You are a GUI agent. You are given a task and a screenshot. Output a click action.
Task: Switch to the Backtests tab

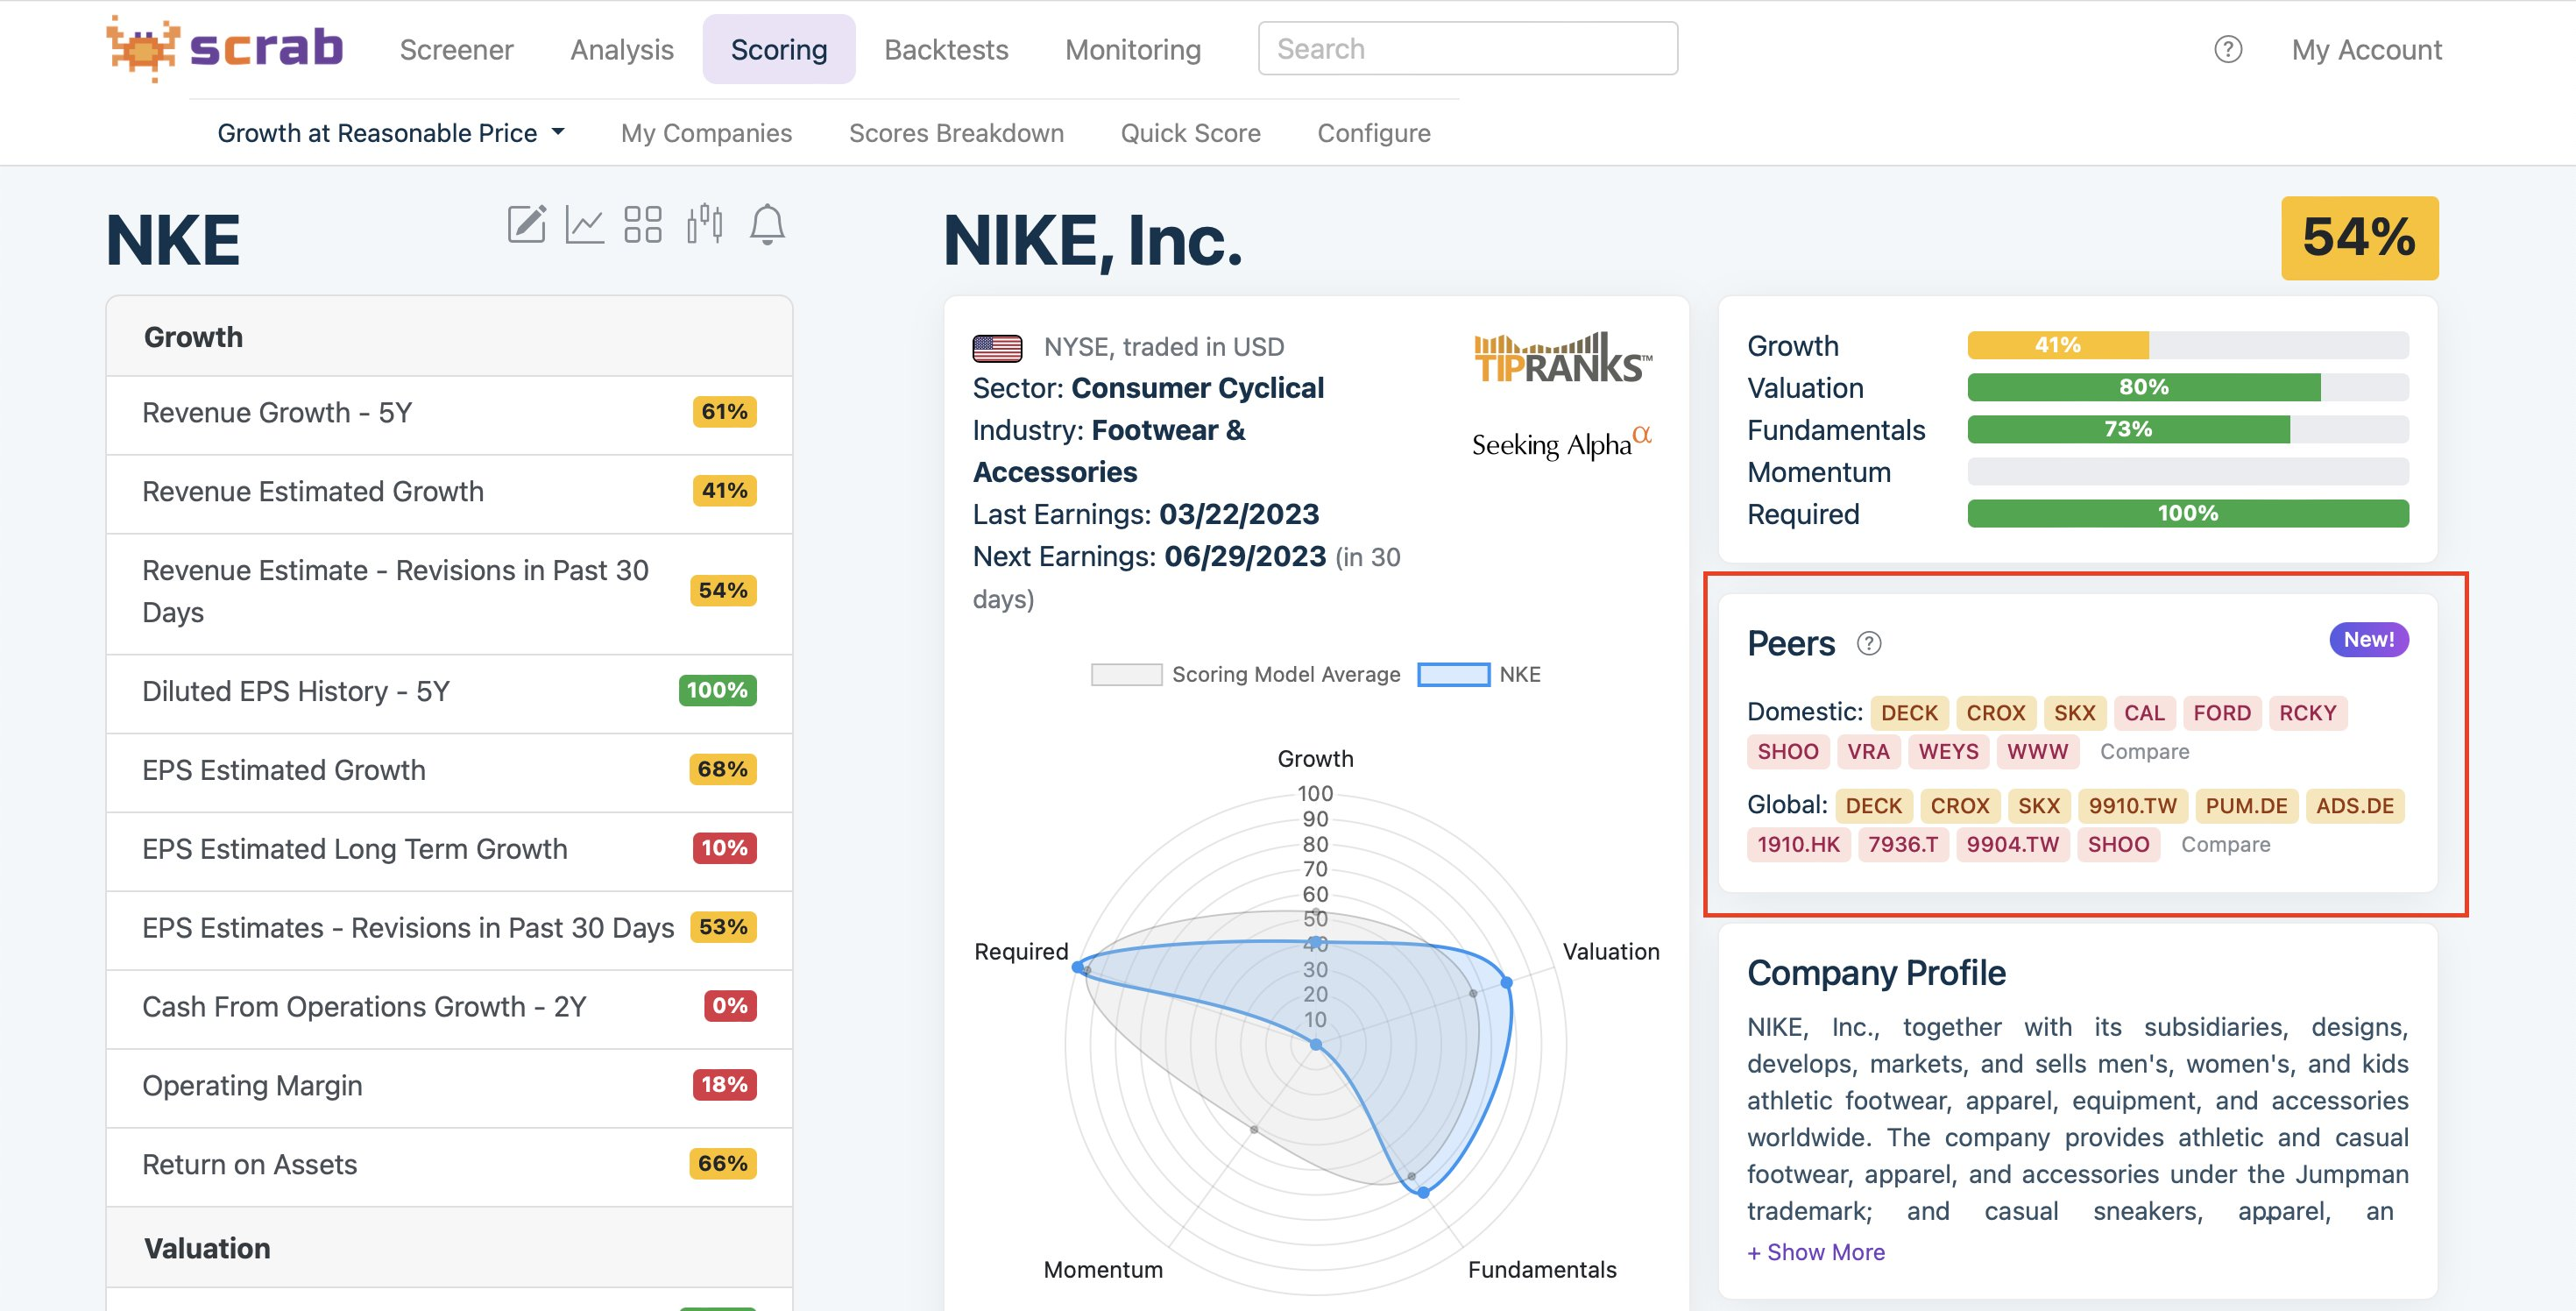946,49
